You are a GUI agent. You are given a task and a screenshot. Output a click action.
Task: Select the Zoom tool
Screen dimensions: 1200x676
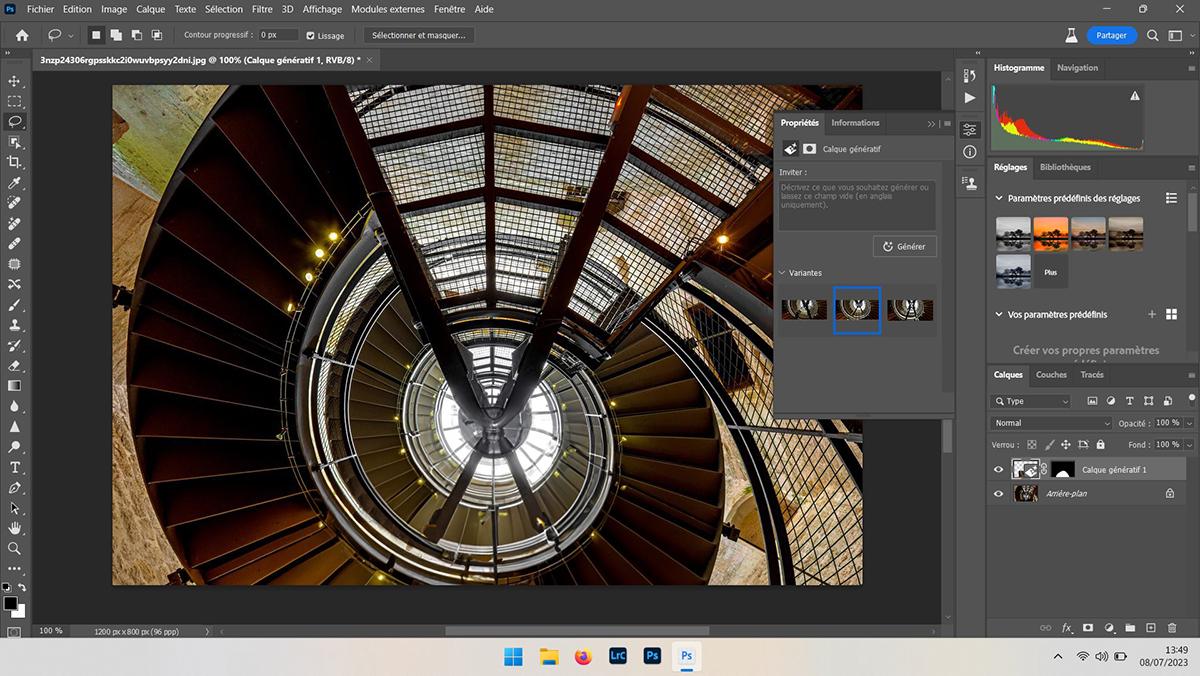[14, 548]
